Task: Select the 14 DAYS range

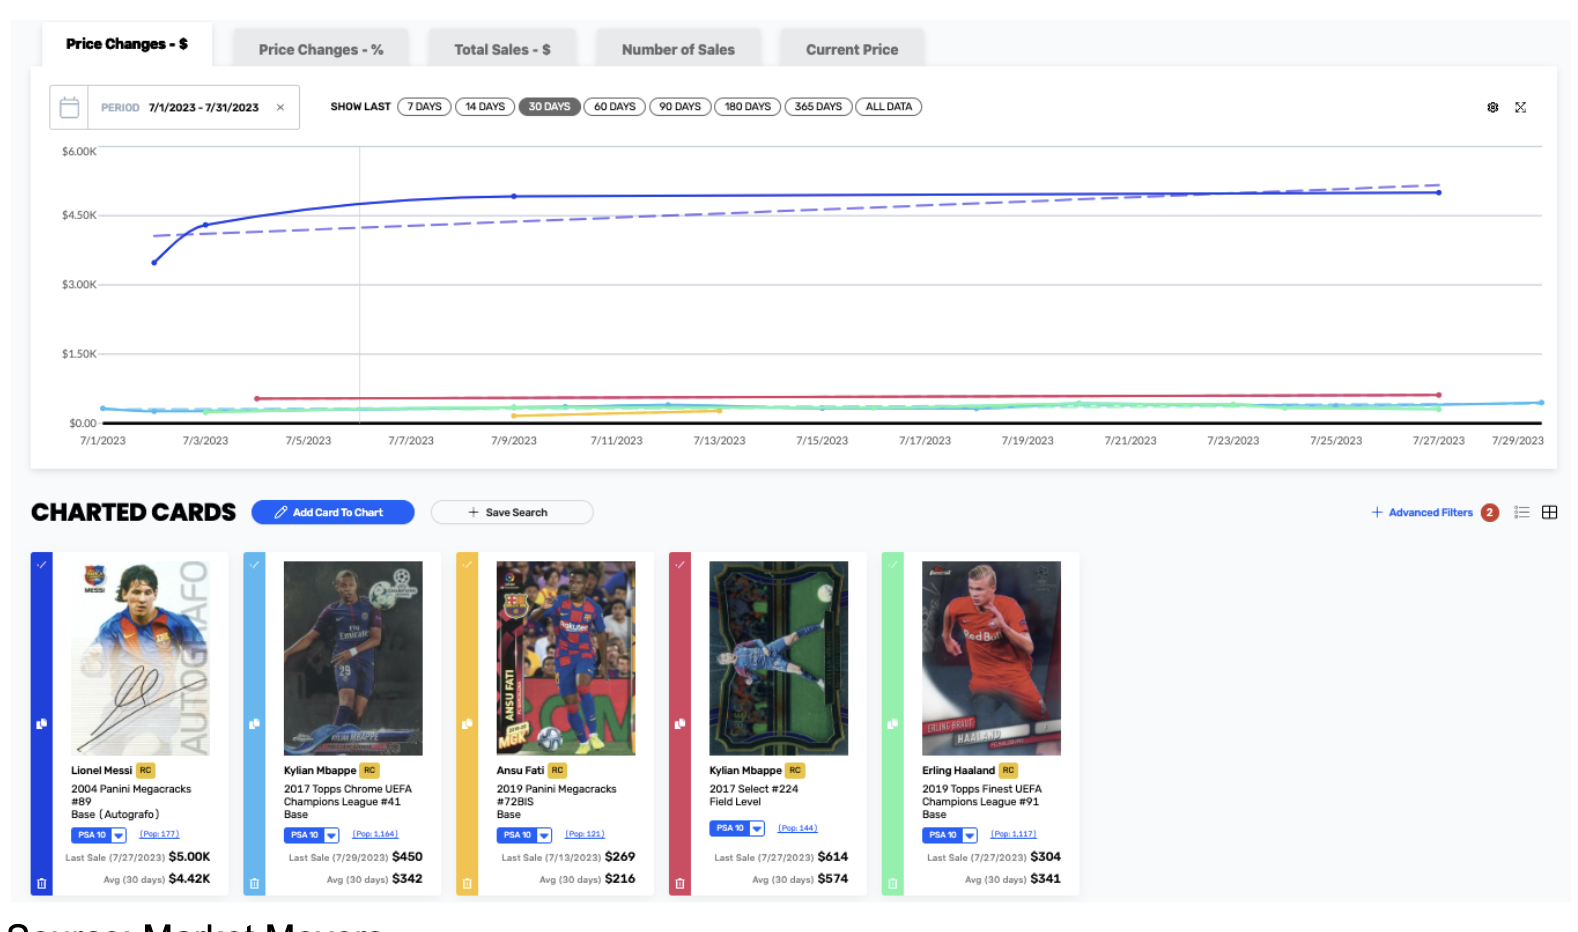Action: point(485,107)
